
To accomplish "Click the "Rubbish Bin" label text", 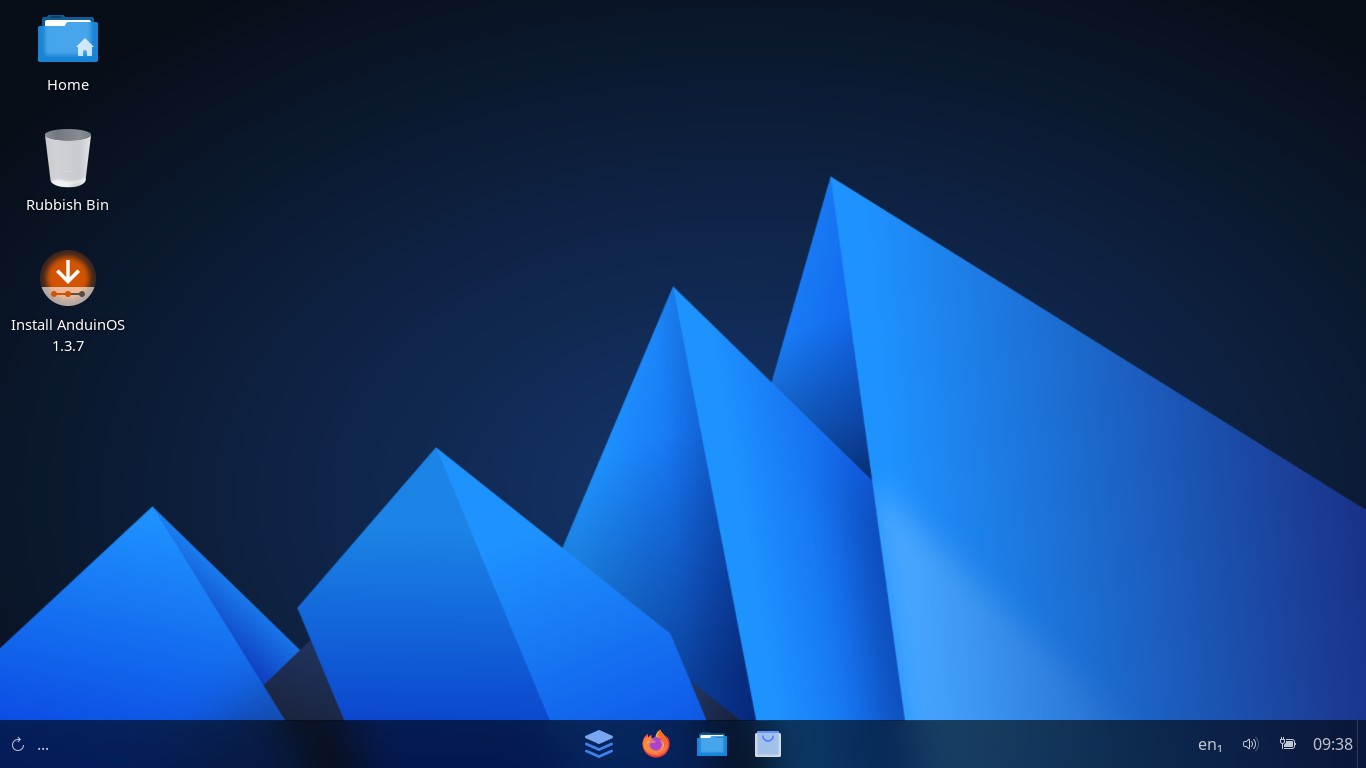I will pos(68,205).
